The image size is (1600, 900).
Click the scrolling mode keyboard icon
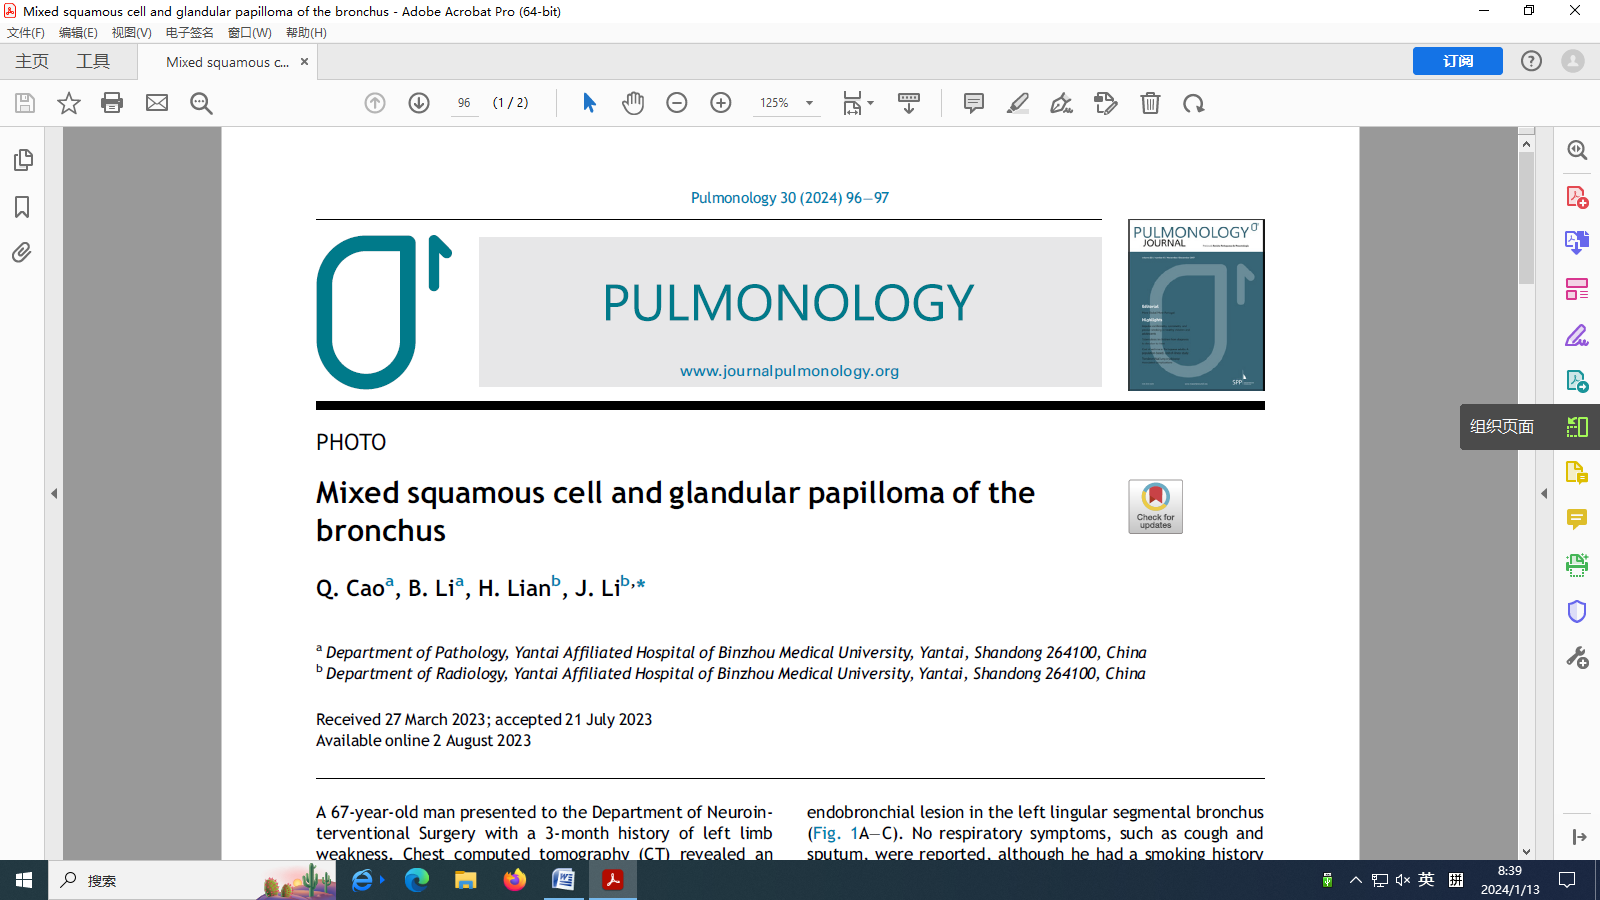point(909,103)
